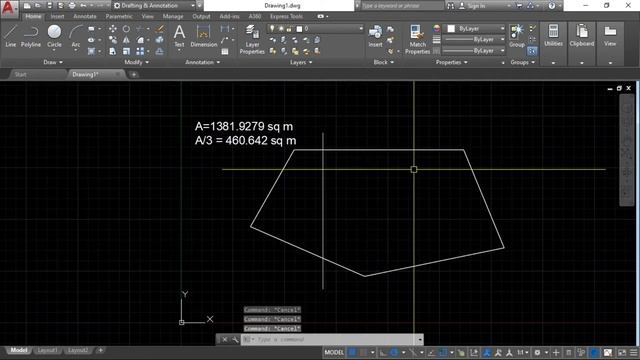This screenshot has height=360, width=640.
Task: Switch to the Manage ribbon tab
Action: (x=173, y=16)
